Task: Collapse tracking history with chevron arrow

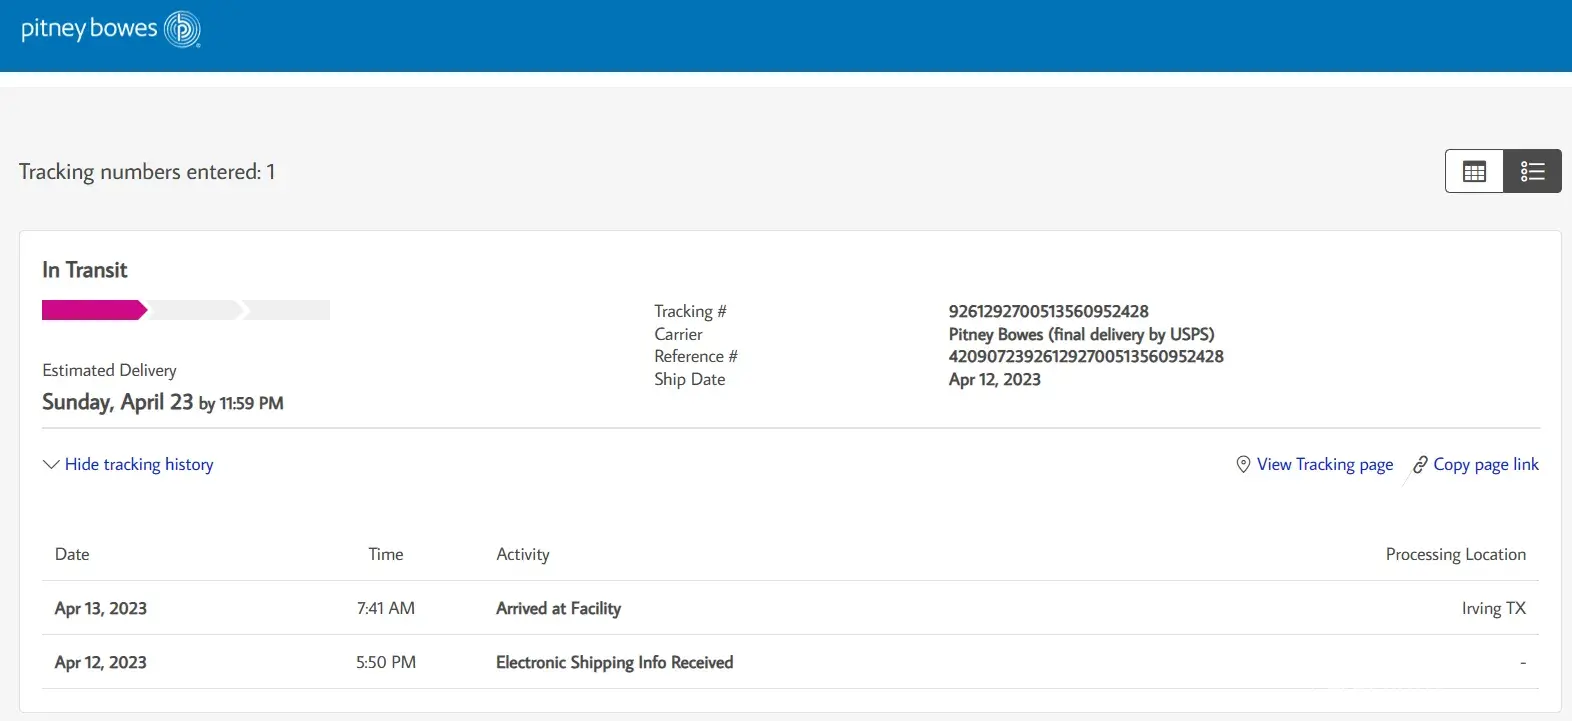Action: pyautogui.click(x=51, y=465)
